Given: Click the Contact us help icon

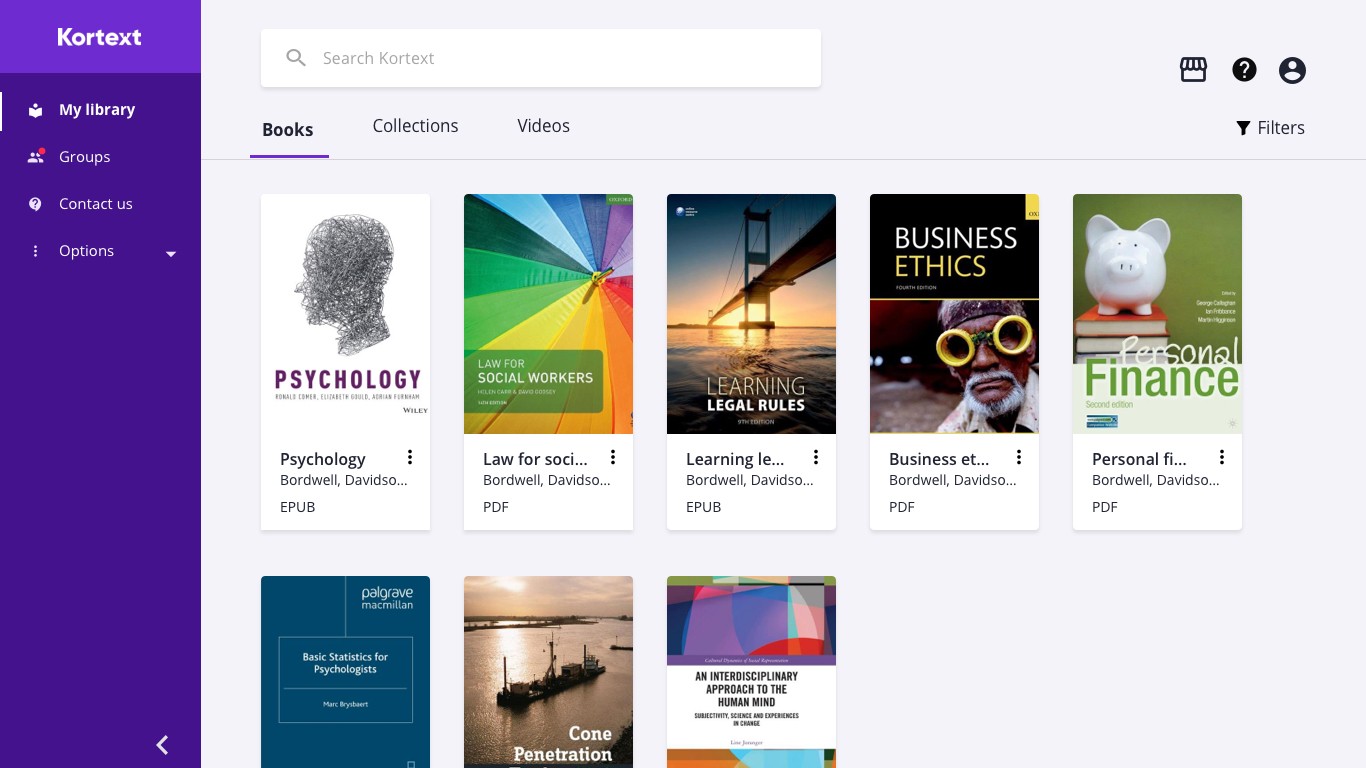Looking at the screenshot, I should (x=36, y=204).
